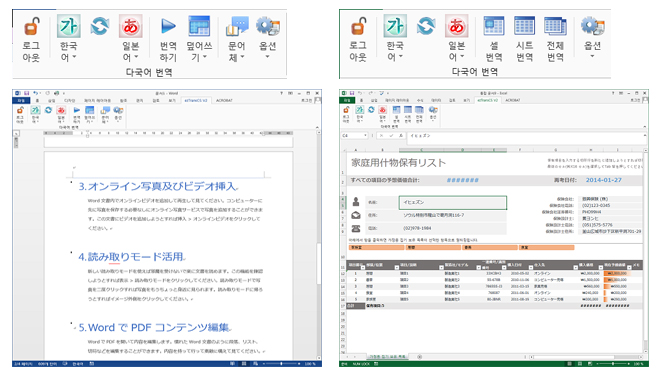Select ezTransCS v2 tab in Word window
Image resolution: width=663 pixels, height=376 pixels.
[x=196, y=101]
